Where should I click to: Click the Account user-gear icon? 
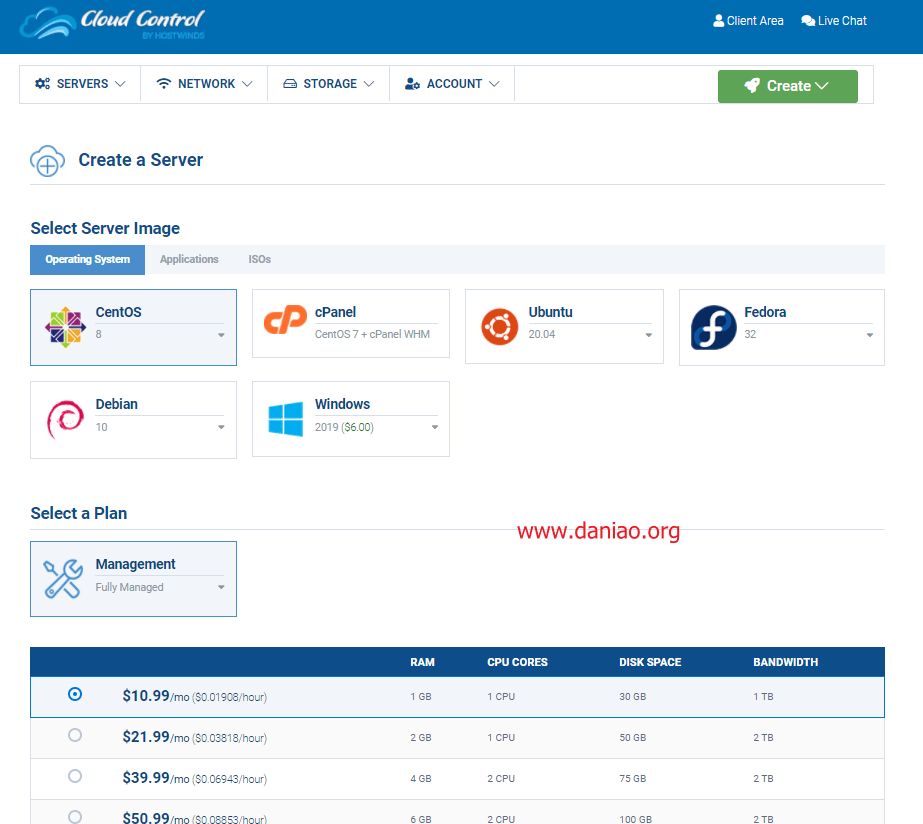(412, 84)
